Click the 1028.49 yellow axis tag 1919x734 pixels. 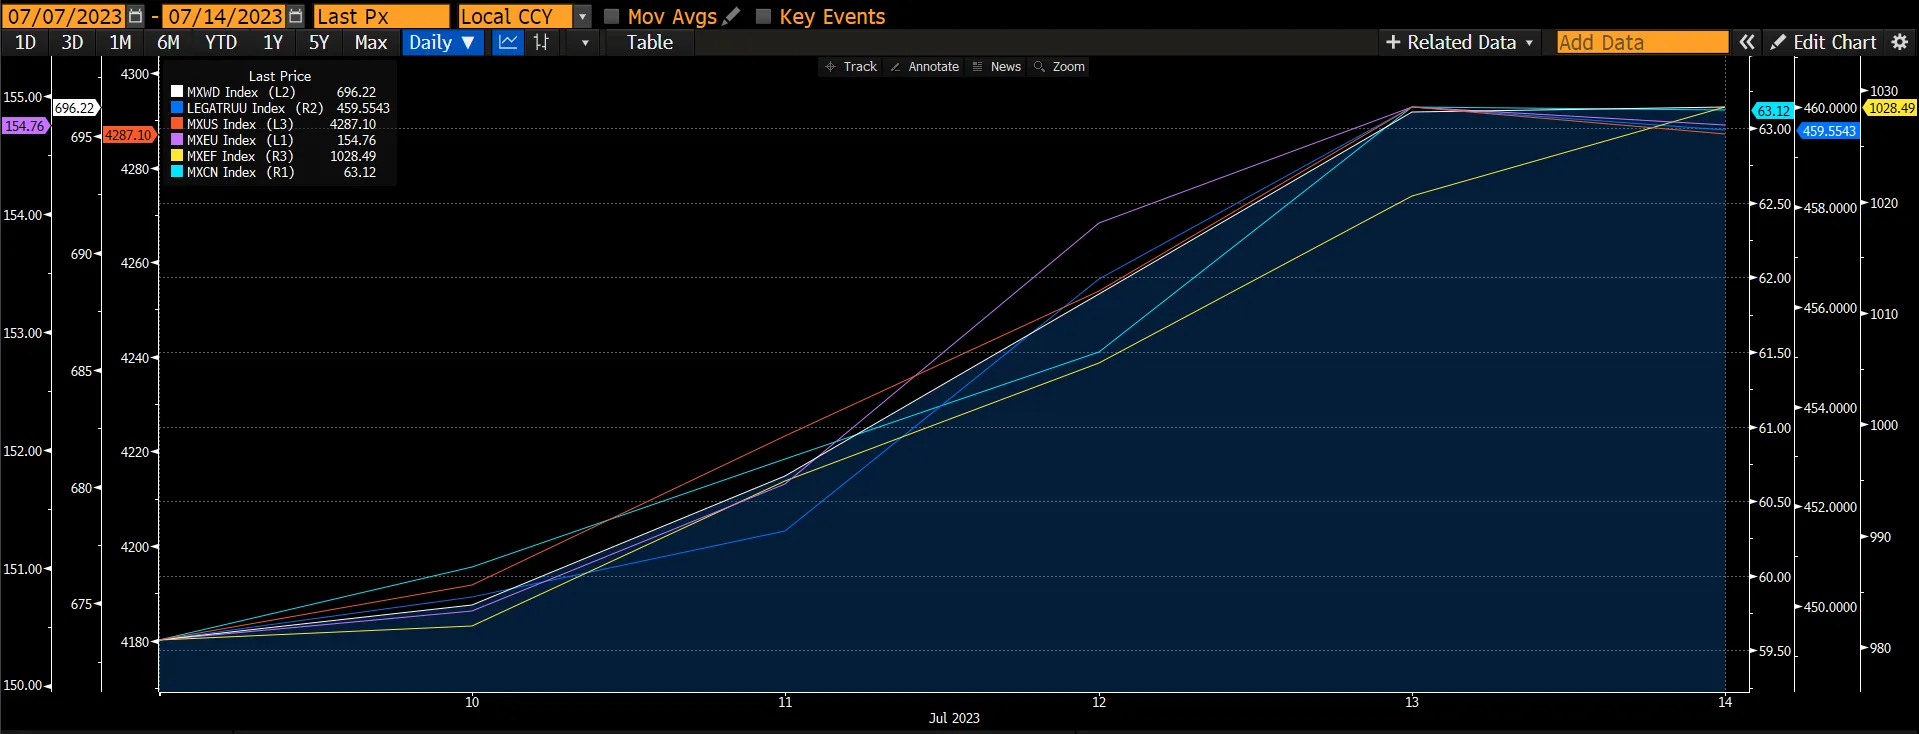click(x=1891, y=108)
